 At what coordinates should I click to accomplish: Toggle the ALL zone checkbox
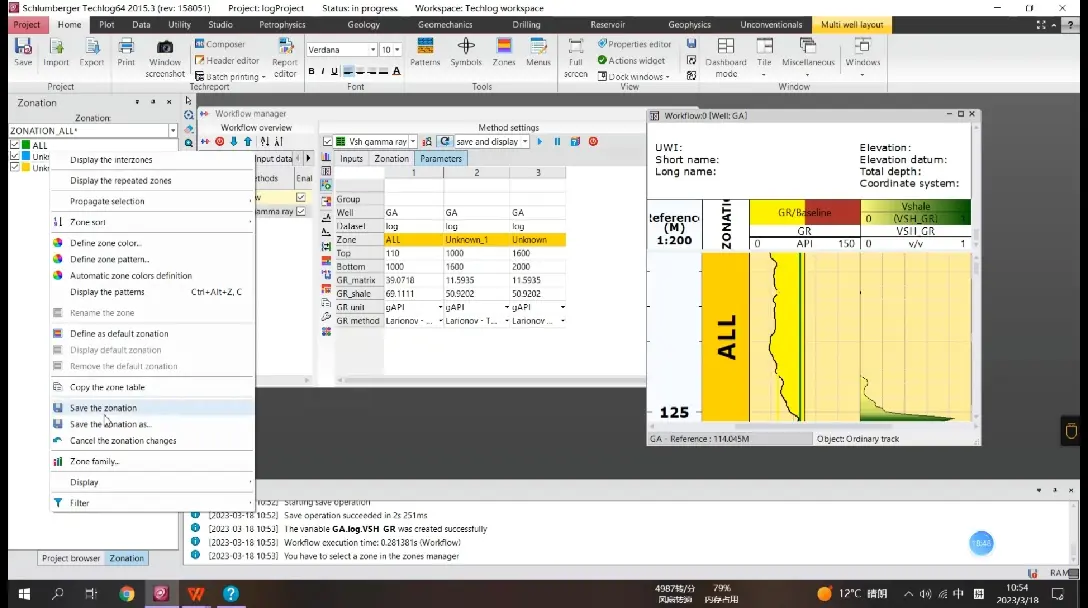15,145
